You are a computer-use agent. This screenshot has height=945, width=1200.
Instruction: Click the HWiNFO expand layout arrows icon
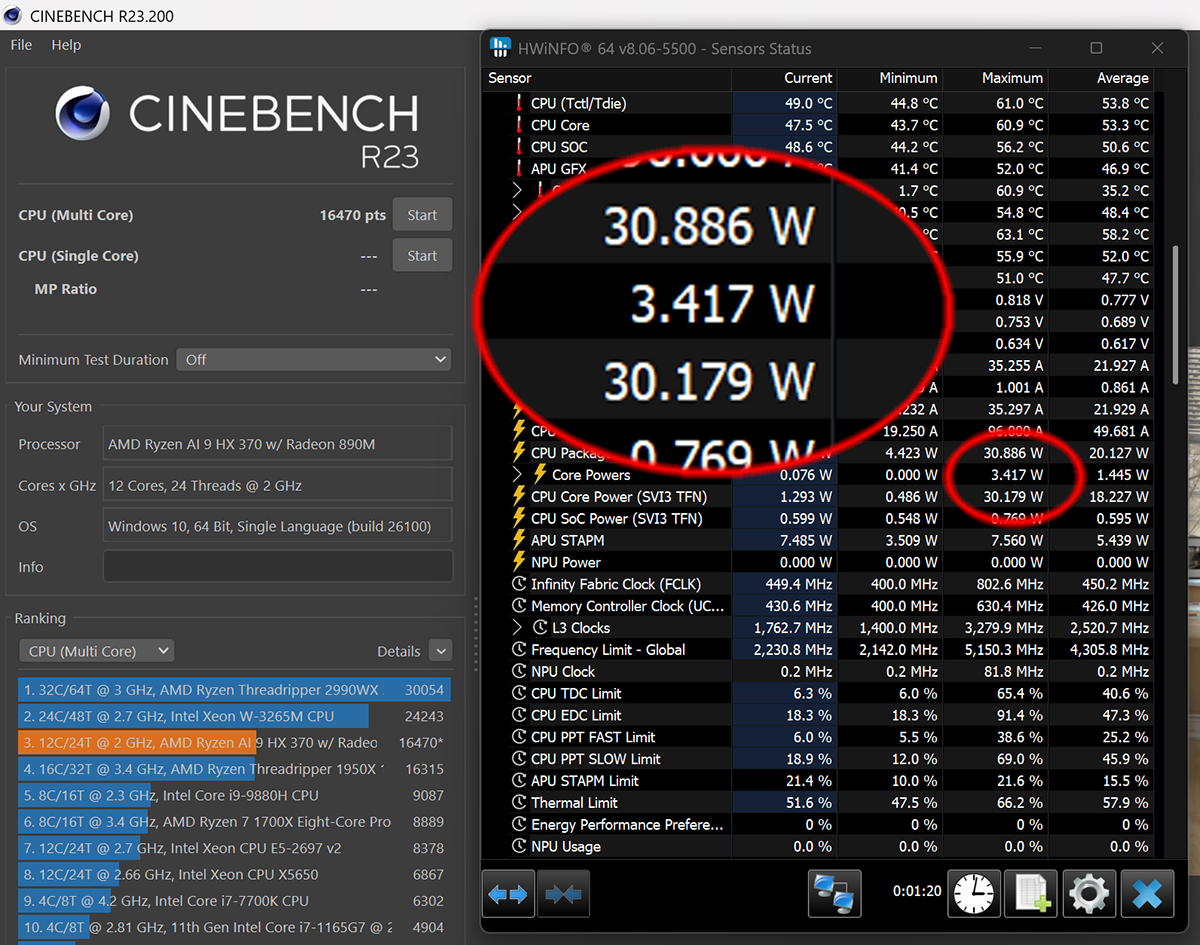pyautogui.click(x=510, y=895)
